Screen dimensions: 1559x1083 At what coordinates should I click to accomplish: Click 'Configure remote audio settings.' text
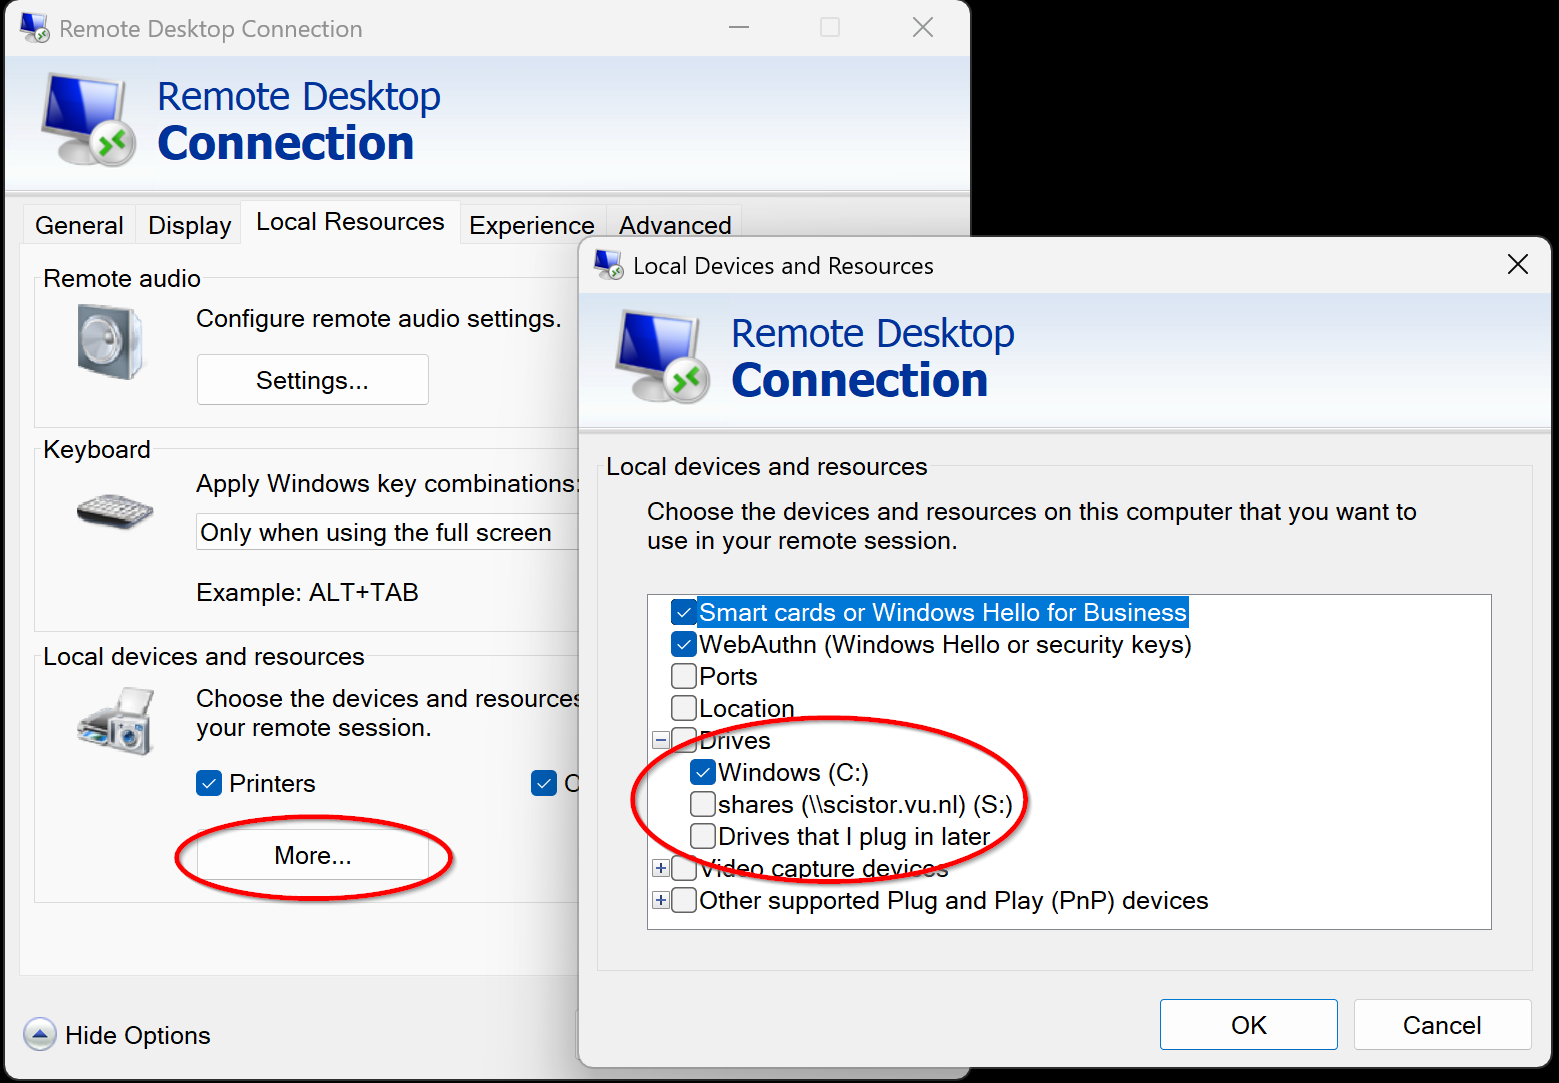coord(379,318)
